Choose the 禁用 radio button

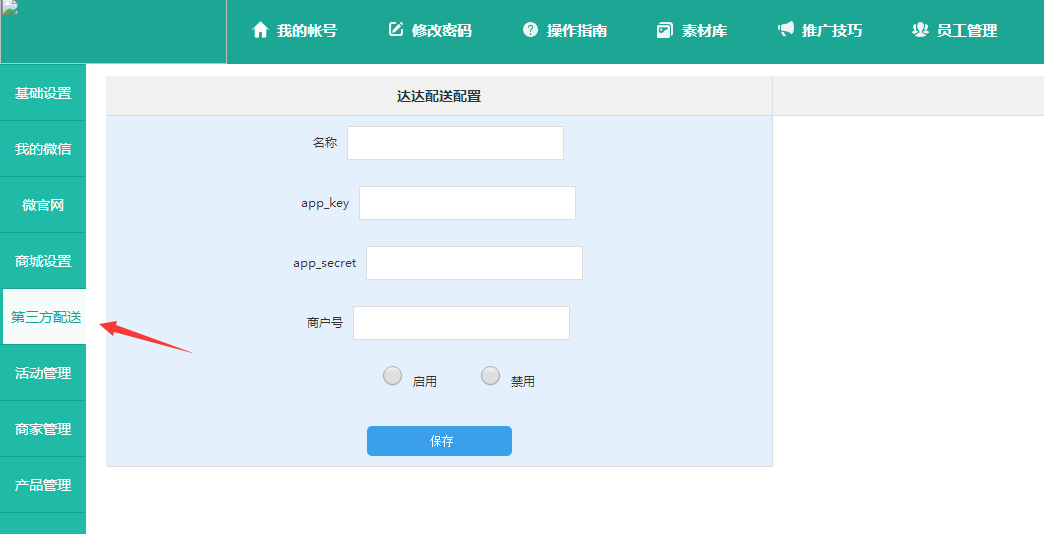click(491, 376)
